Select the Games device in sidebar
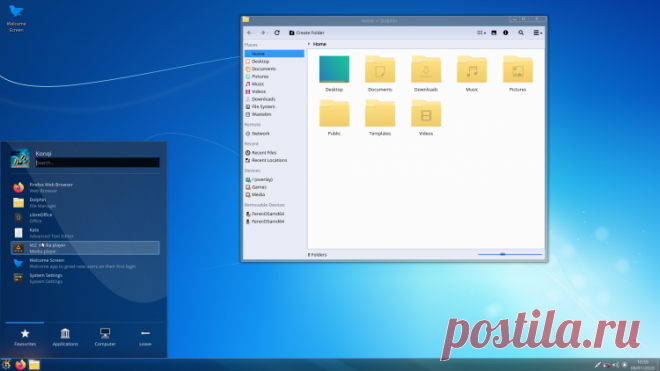This screenshot has width=660, height=371. [x=274, y=187]
